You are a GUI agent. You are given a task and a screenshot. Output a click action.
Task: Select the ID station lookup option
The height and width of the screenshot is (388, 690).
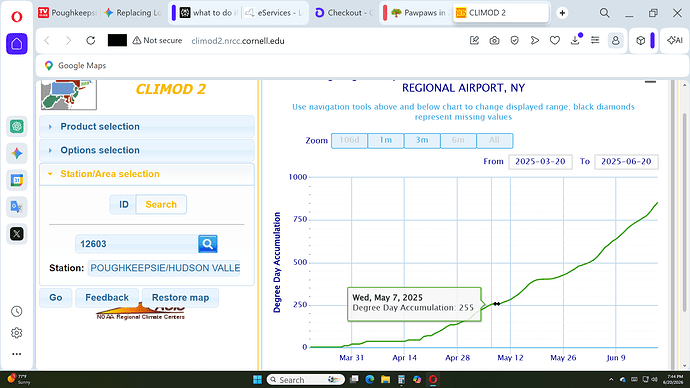point(123,205)
